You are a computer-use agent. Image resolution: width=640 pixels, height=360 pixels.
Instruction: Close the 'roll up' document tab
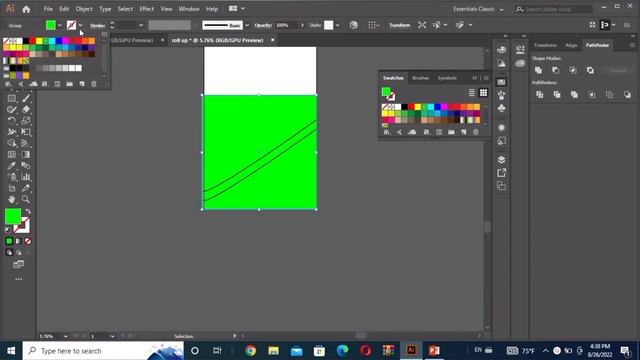[x=272, y=40]
